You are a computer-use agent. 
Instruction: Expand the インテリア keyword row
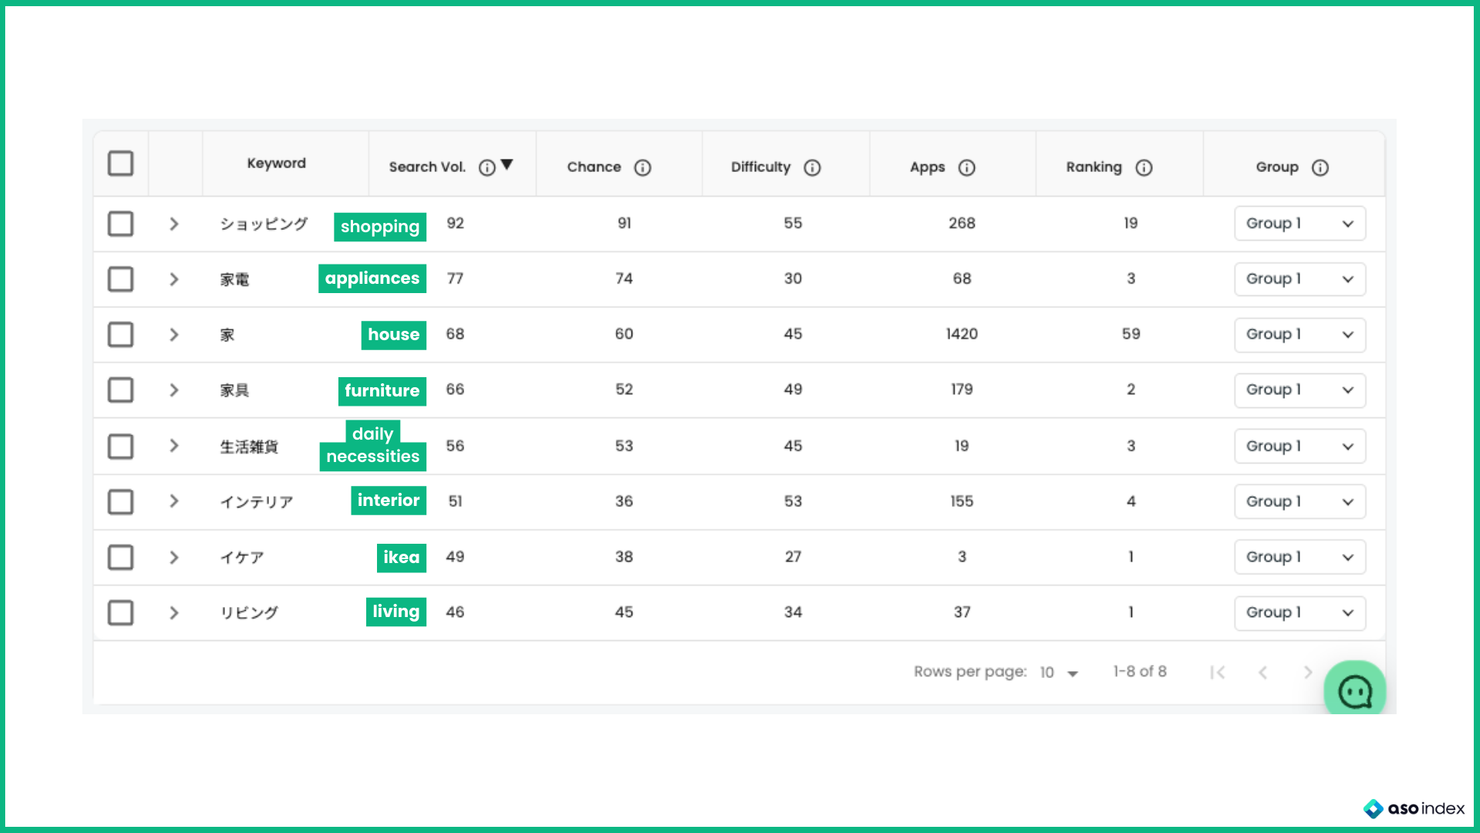coord(174,501)
